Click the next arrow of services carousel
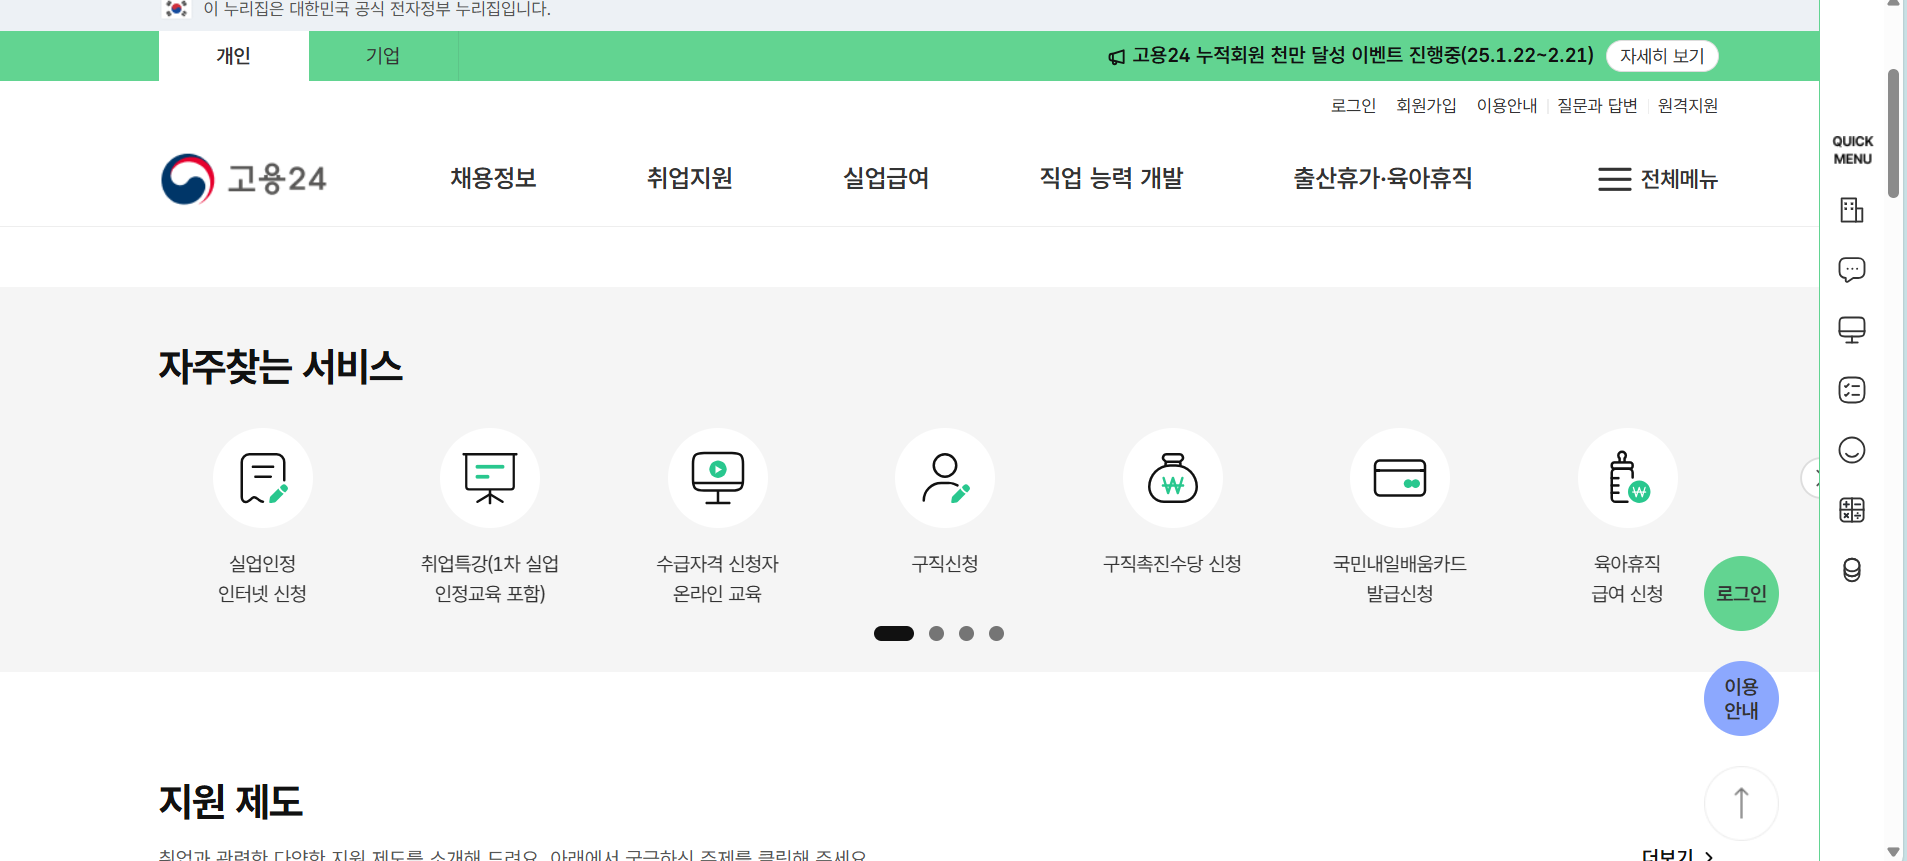Screen dimensions: 1907x861 coord(1811,478)
